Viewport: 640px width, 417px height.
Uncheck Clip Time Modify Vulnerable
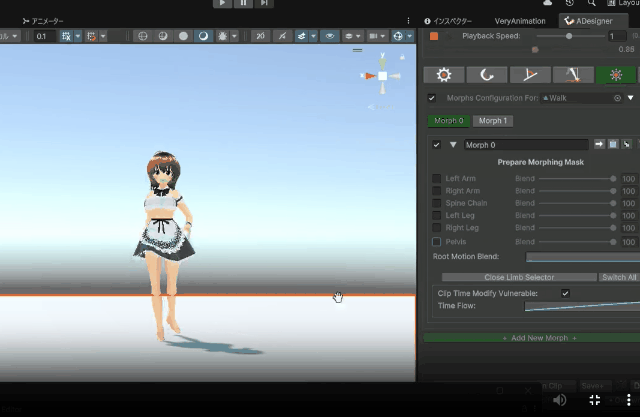click(x=566, y=293)
